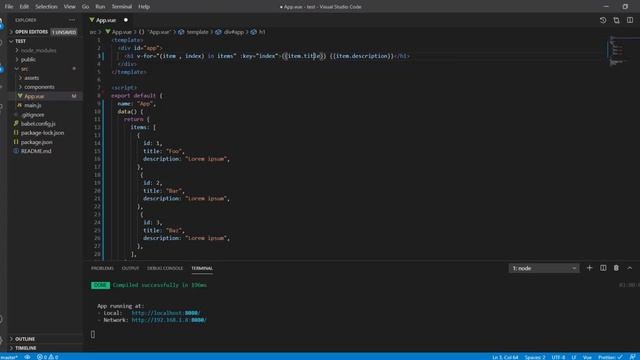
Task: Change language mode Vue in status bar
Action: point(587,357)
